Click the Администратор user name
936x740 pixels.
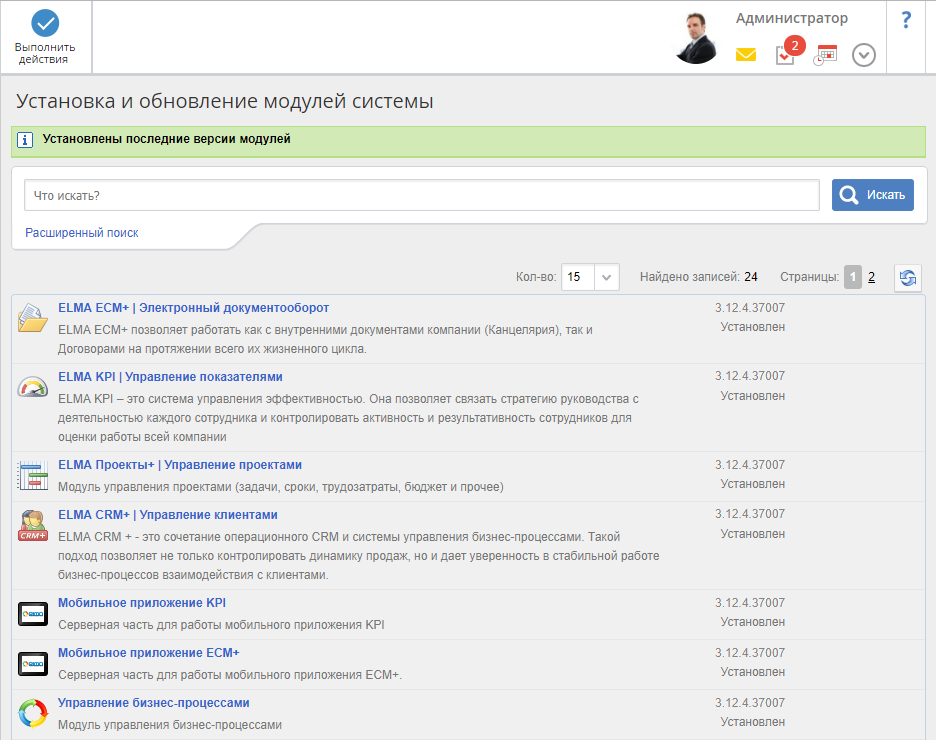(792, 18)
